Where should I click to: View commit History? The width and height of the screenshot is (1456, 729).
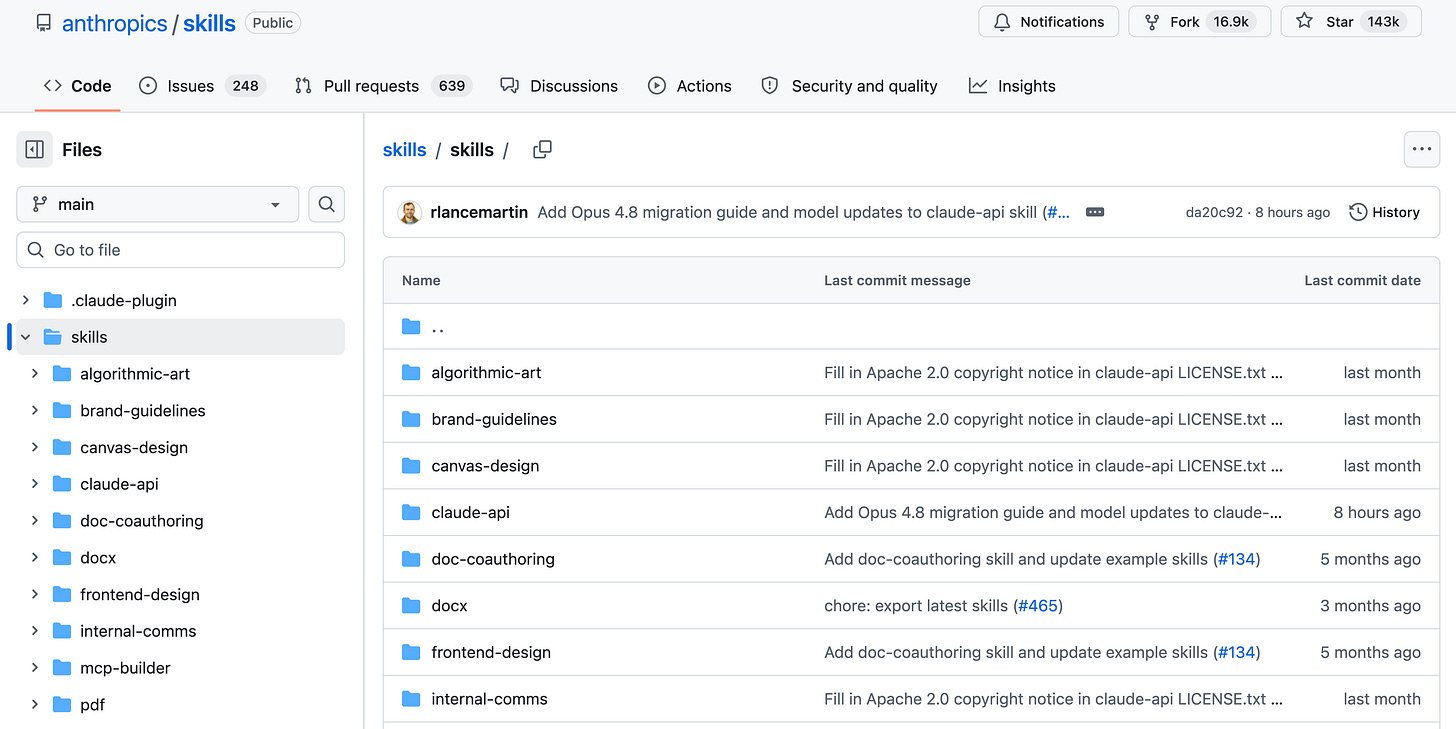click(1385, 212)
